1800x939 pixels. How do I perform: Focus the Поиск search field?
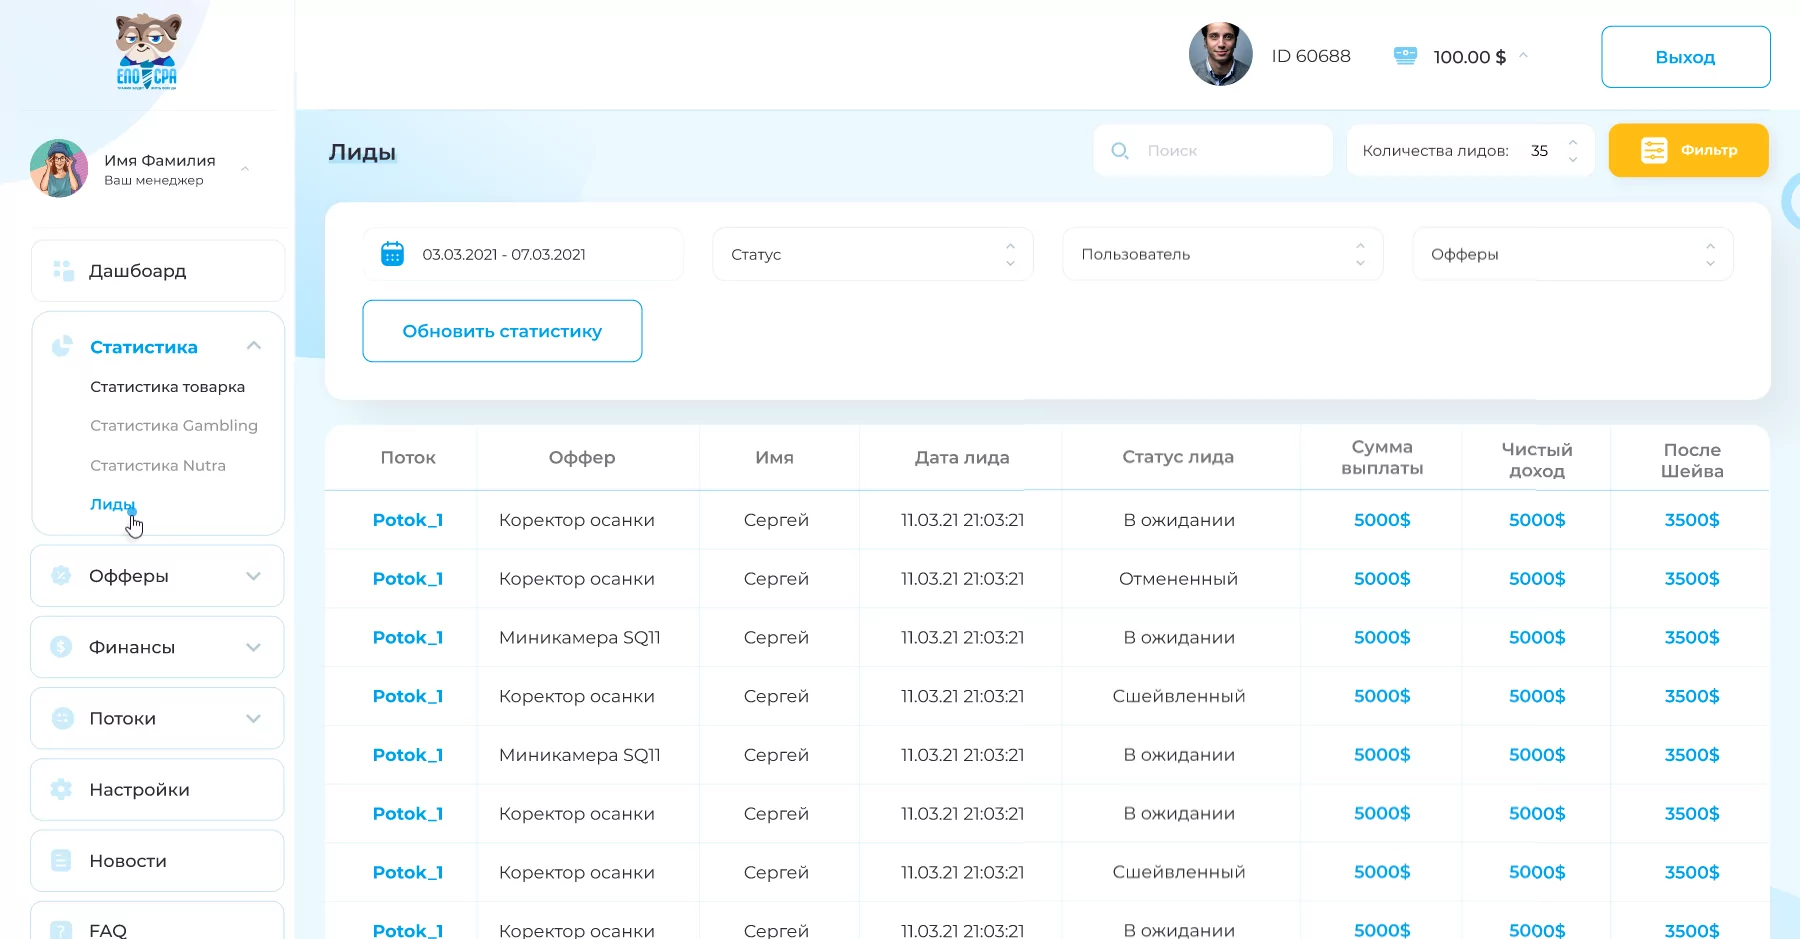click(1213, 150)
